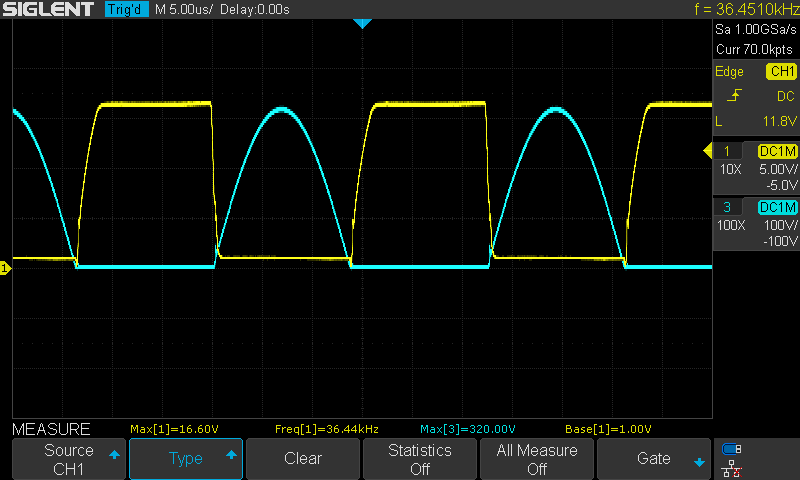This screenshot has height=480, width=800.
Task: Select the CH1 trigger source label
Action: tap(781, 71)
